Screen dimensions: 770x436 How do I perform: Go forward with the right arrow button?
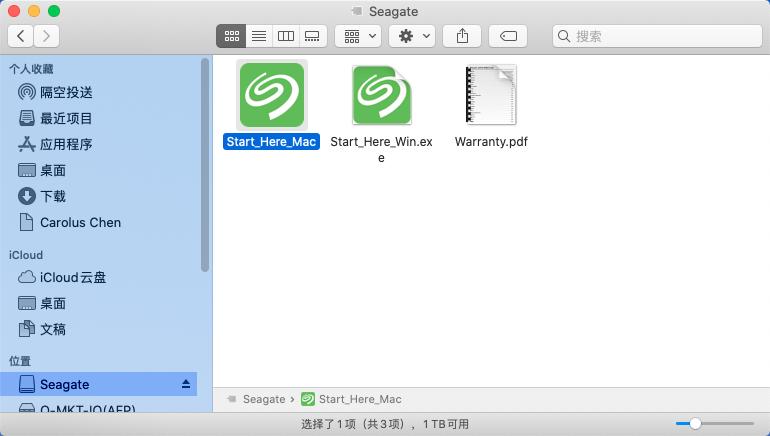[x=46, y=36]
